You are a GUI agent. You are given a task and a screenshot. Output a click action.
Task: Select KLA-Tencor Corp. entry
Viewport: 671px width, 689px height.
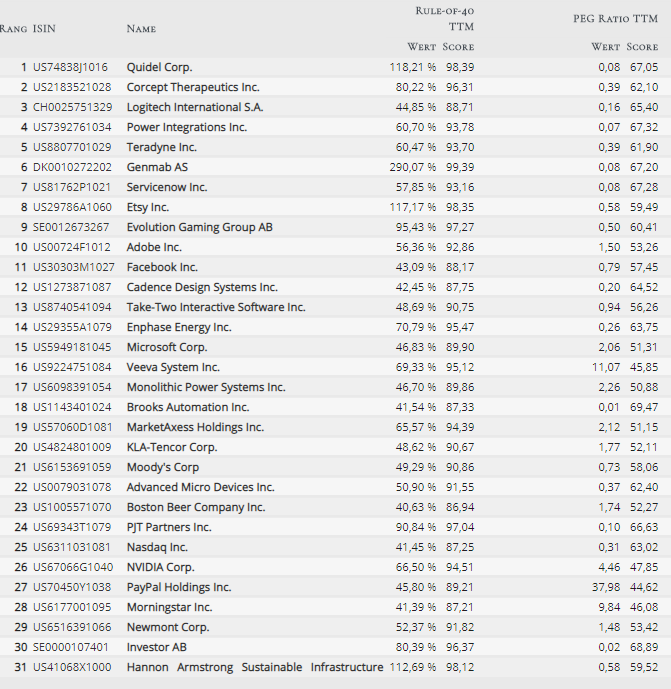172,447
